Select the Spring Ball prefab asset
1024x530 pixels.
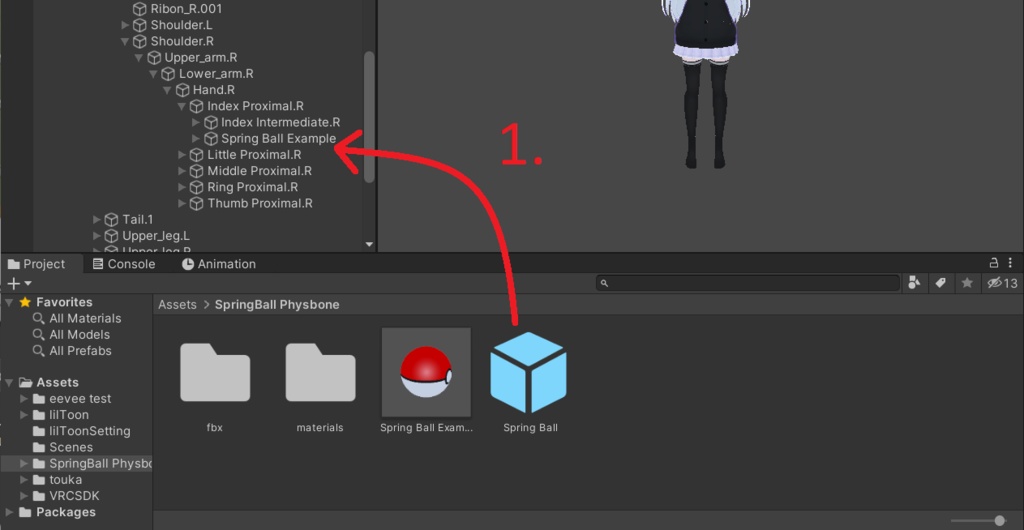[x=528, y=373]
